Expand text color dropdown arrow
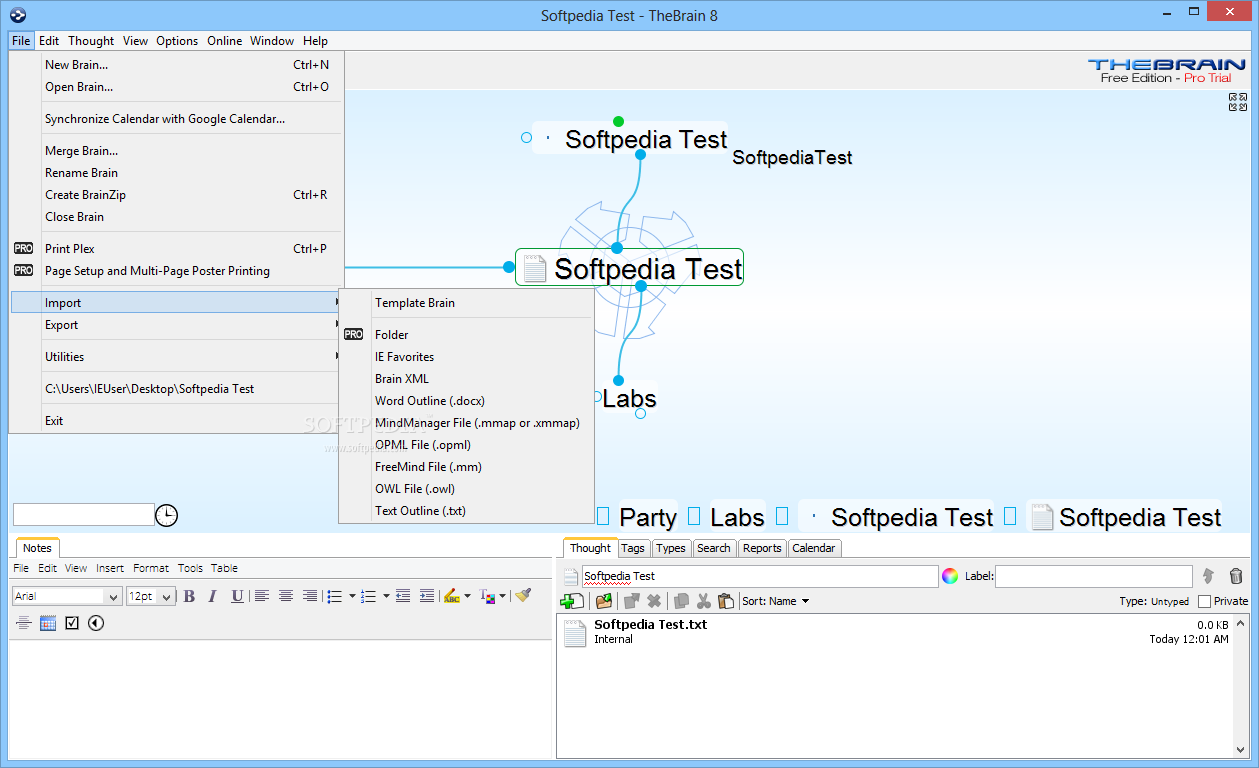1259x768 pixels. click(502, 596)
